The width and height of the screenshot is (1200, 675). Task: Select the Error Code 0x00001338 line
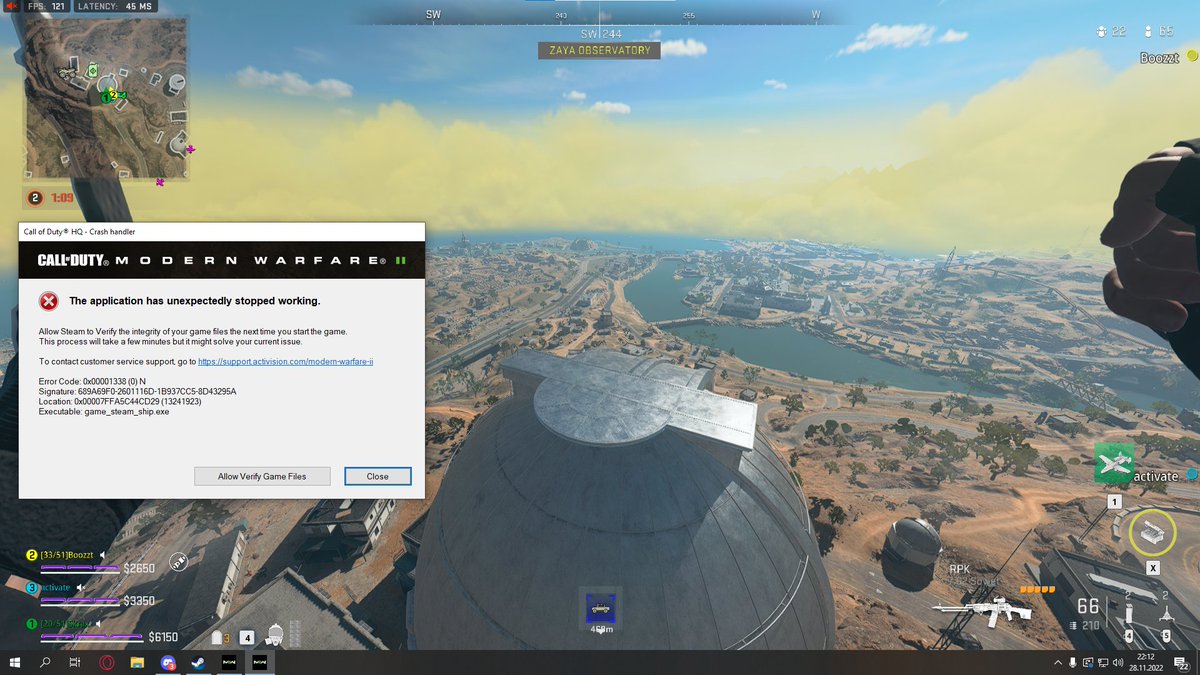click(x=92, y=381)
